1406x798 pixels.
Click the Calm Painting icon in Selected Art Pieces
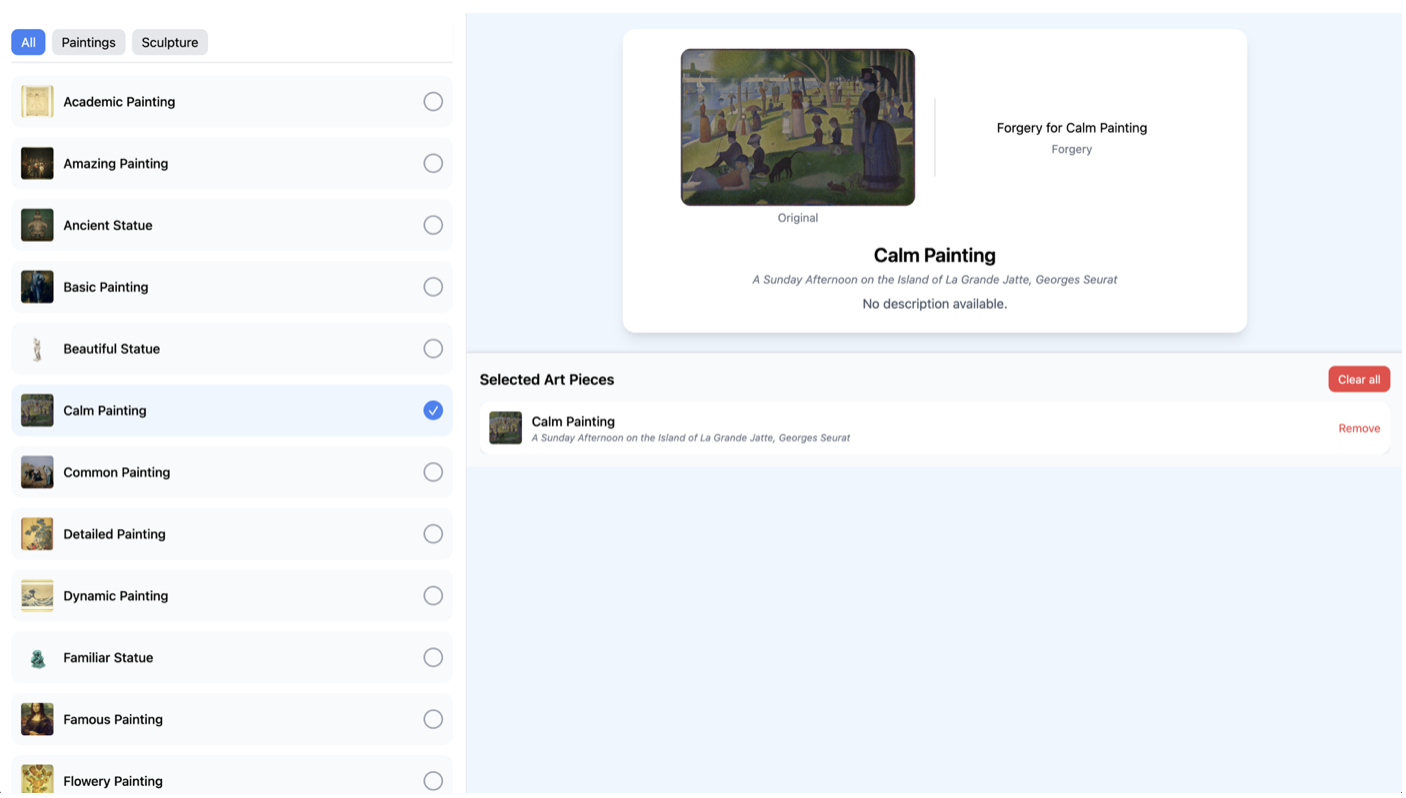pos(505,427)
